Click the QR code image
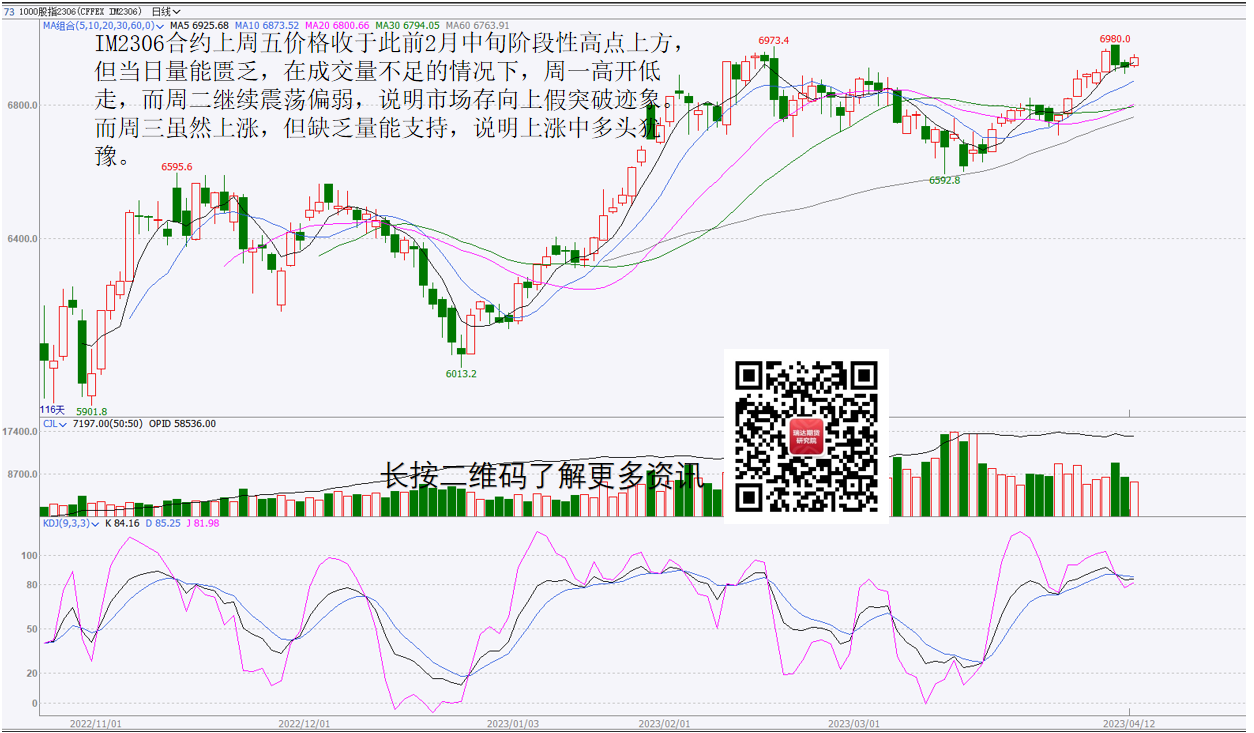This screenshot has width=1254, height=733. 806,435
